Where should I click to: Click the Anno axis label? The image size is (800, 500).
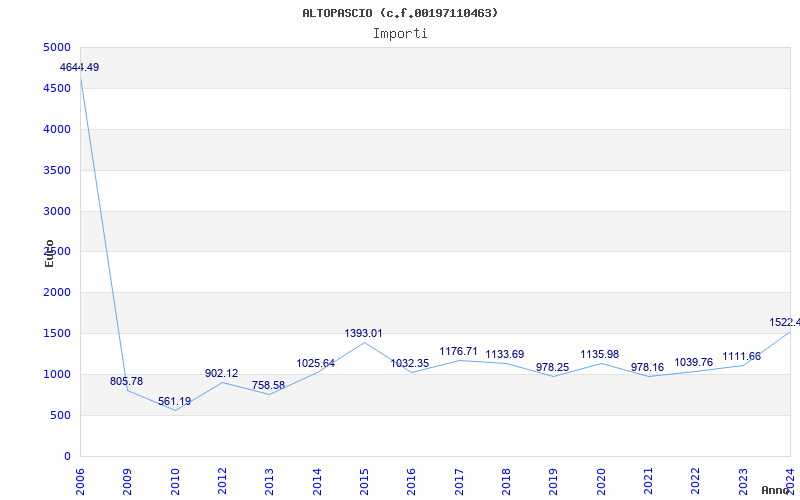[x=776, y=490]
